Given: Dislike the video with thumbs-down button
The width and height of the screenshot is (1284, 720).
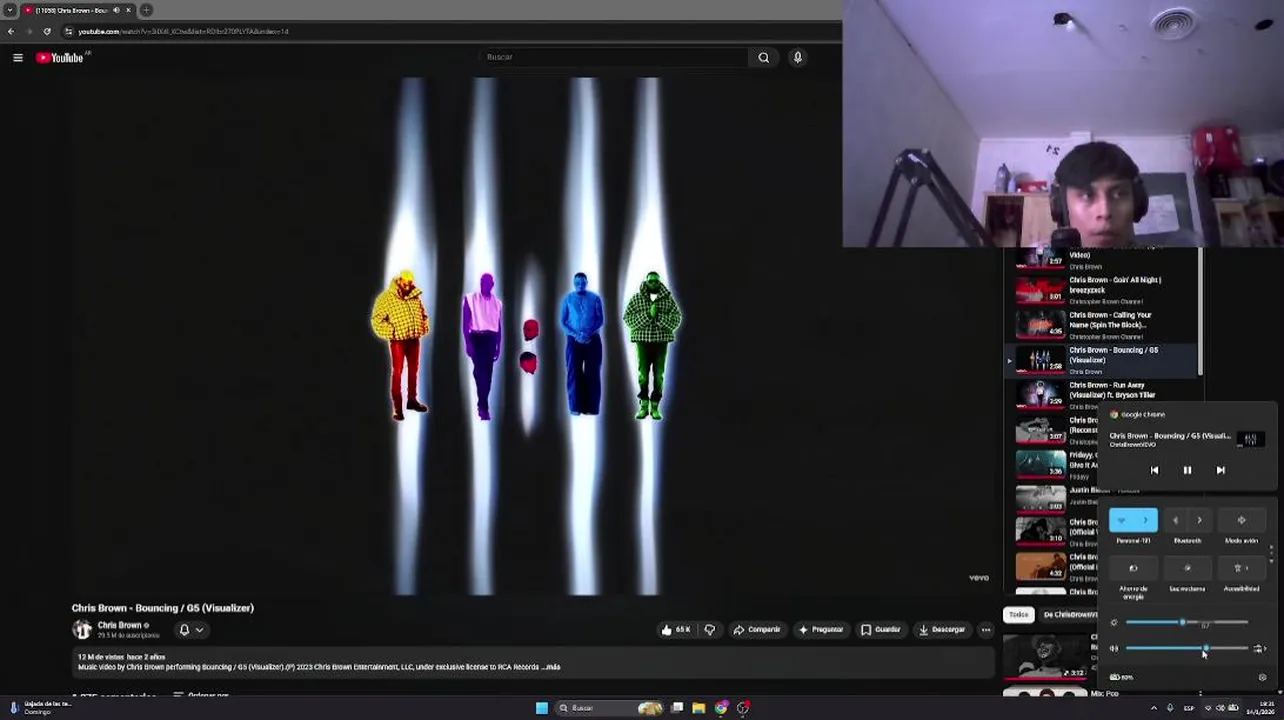Looking at the screenshot, I should 710,630.
